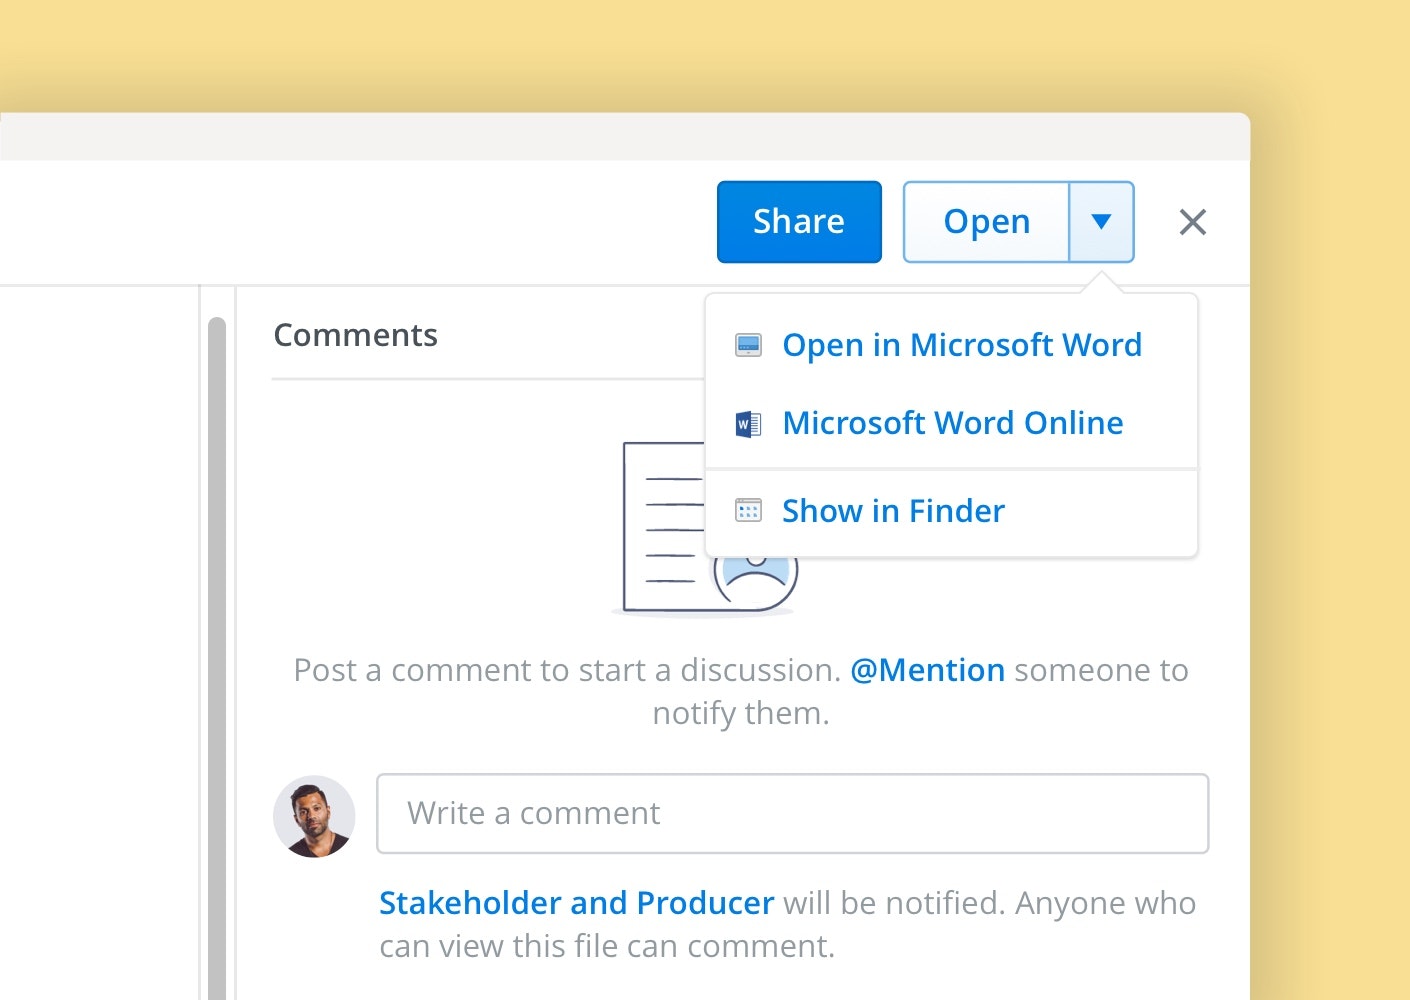Click the blue Share button
This screenshot has height=1000, width=1410.
pos(799,222)
